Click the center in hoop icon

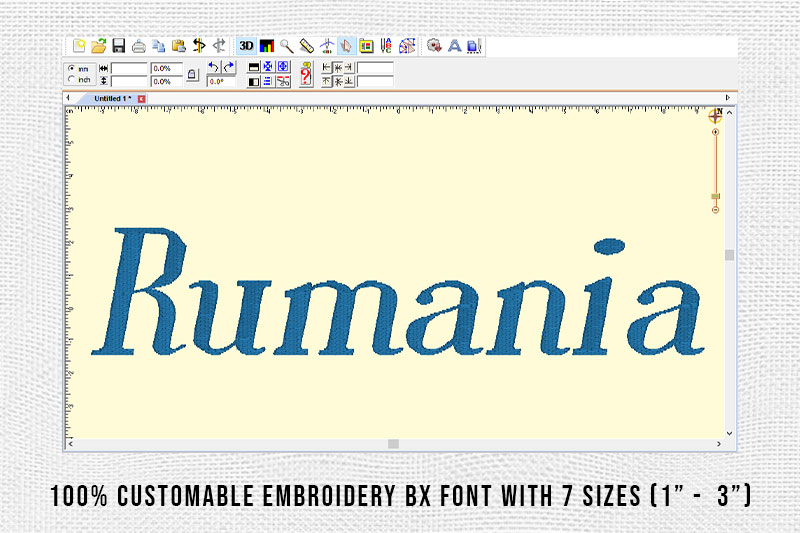pos(268,67)
